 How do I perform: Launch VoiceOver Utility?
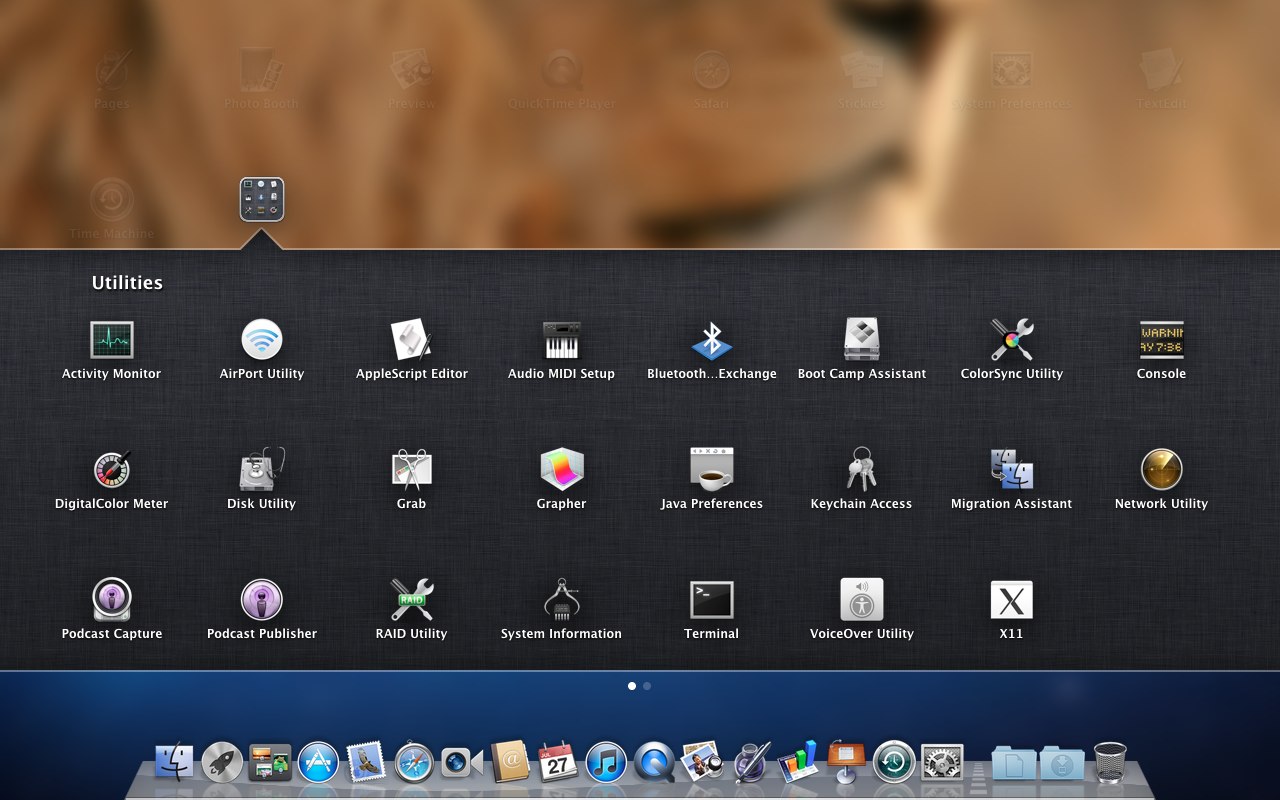pos(862,600)
